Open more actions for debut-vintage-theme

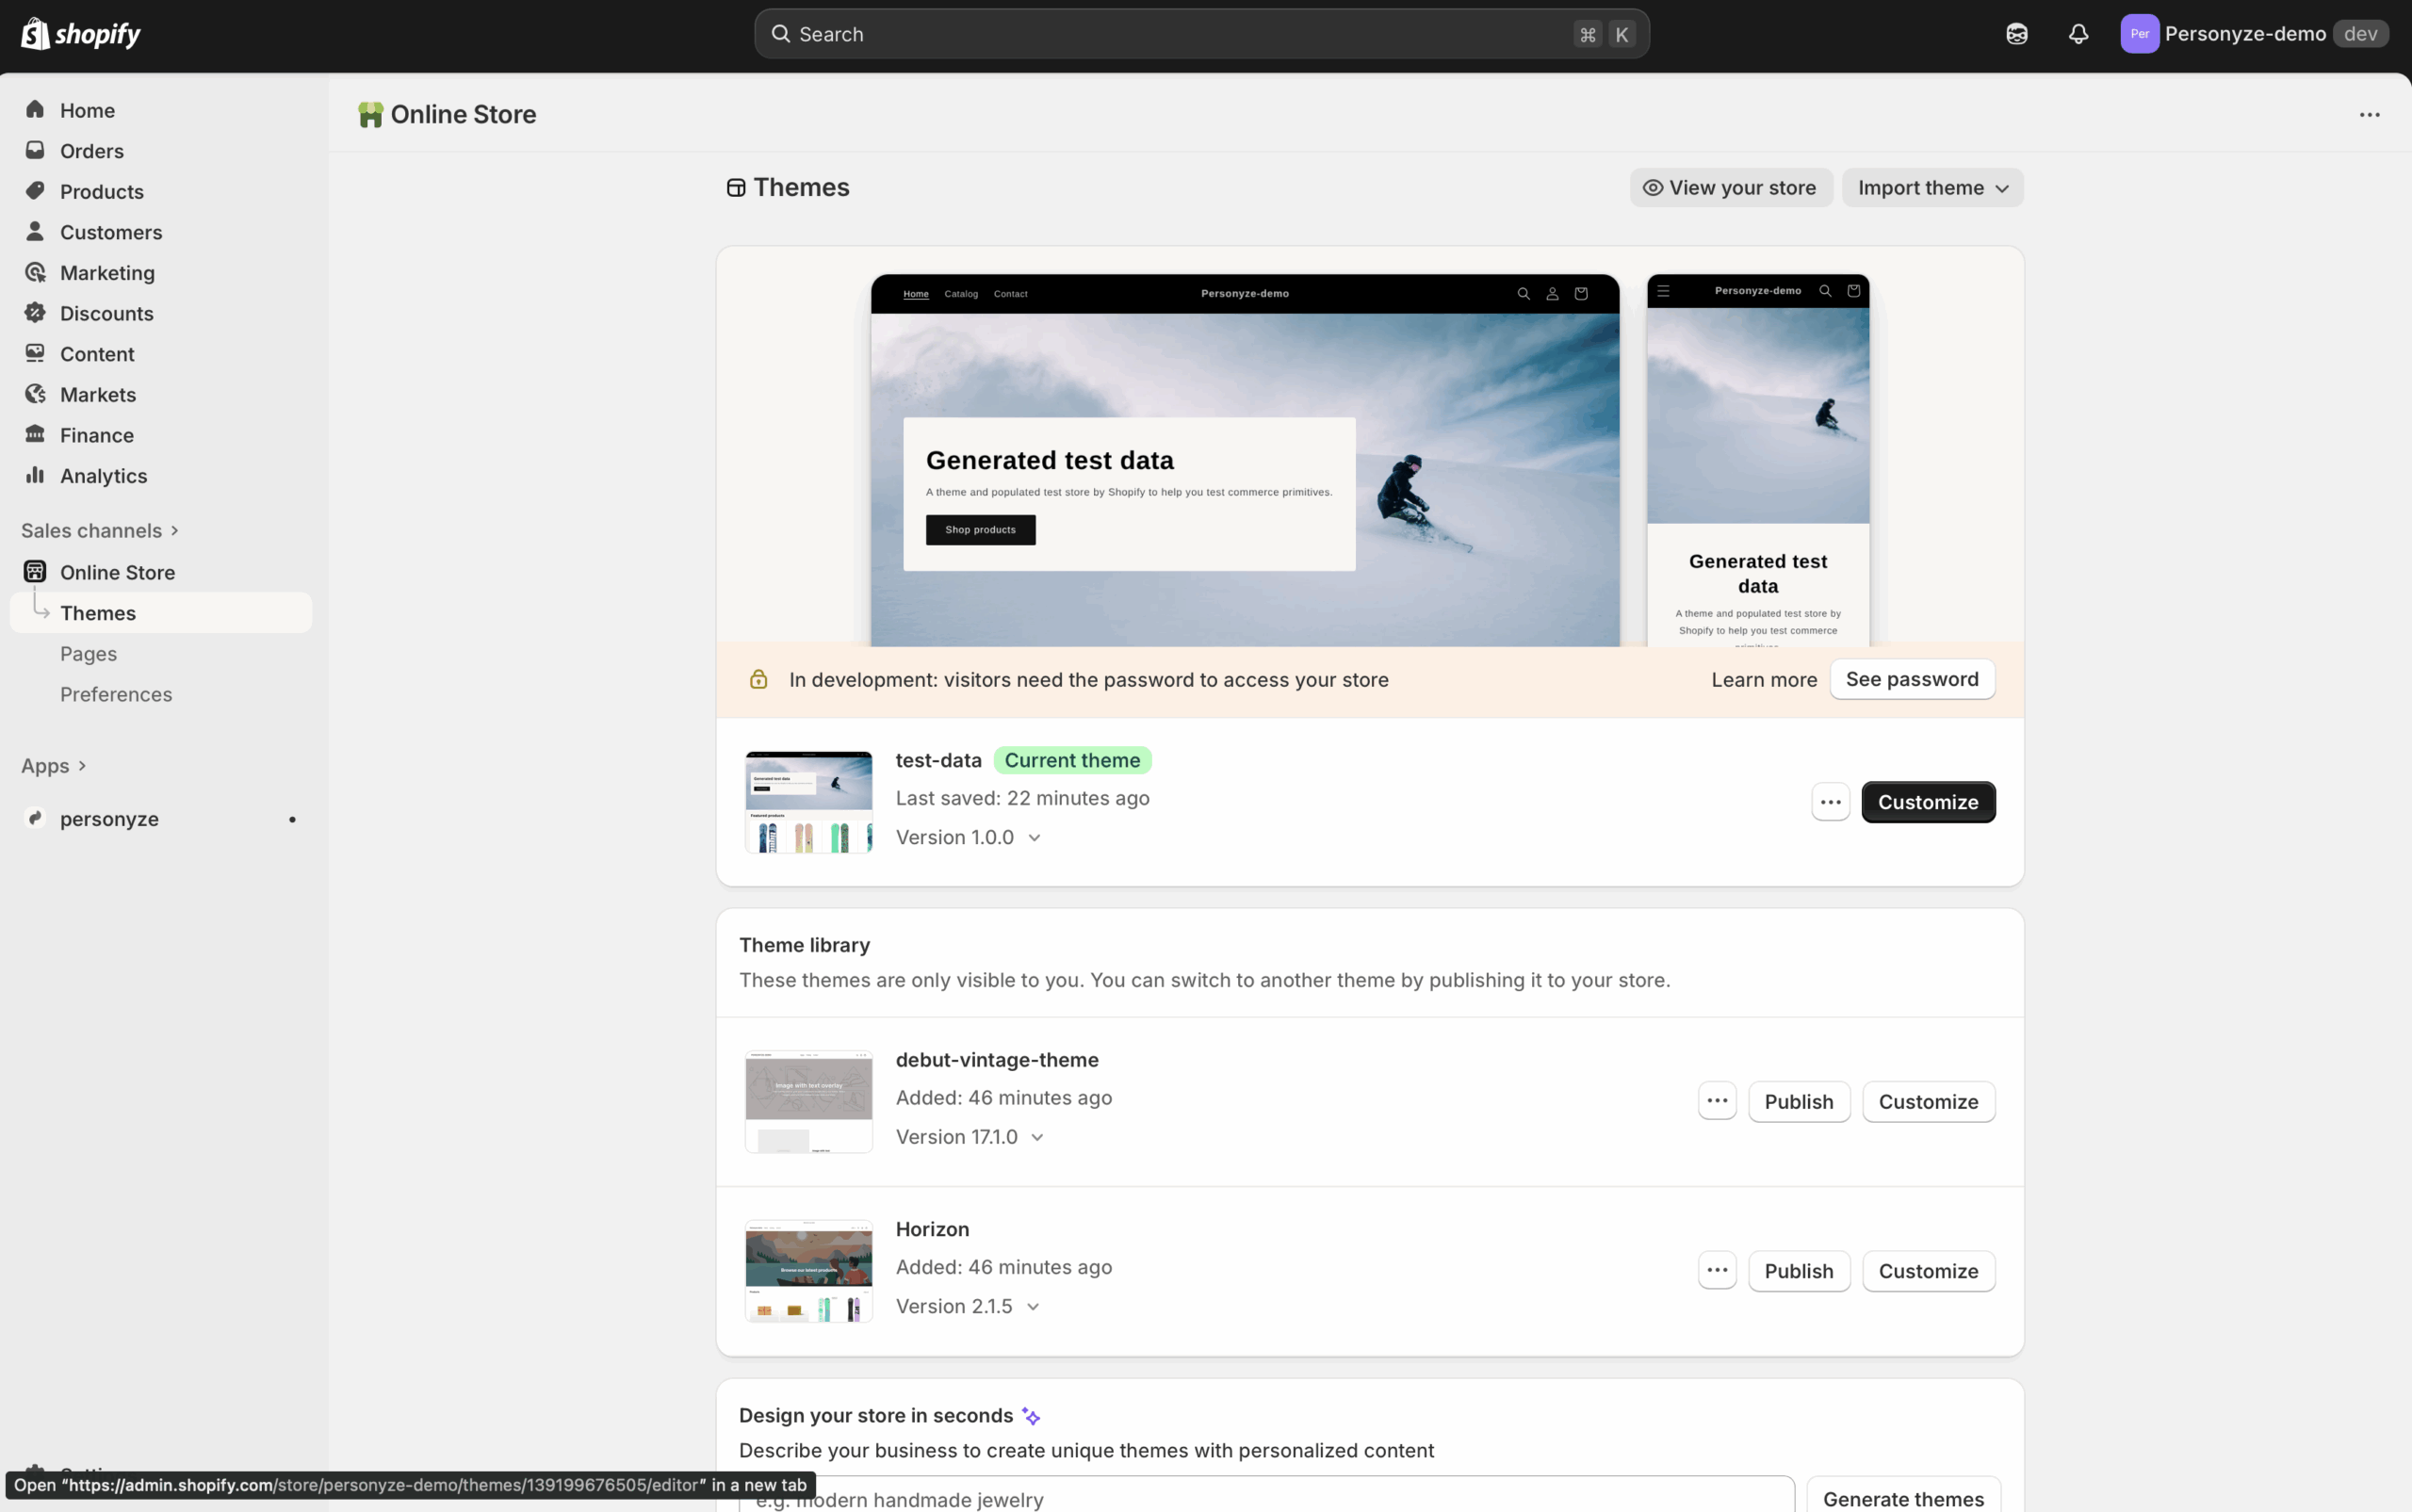(x=1717, y=1101)
